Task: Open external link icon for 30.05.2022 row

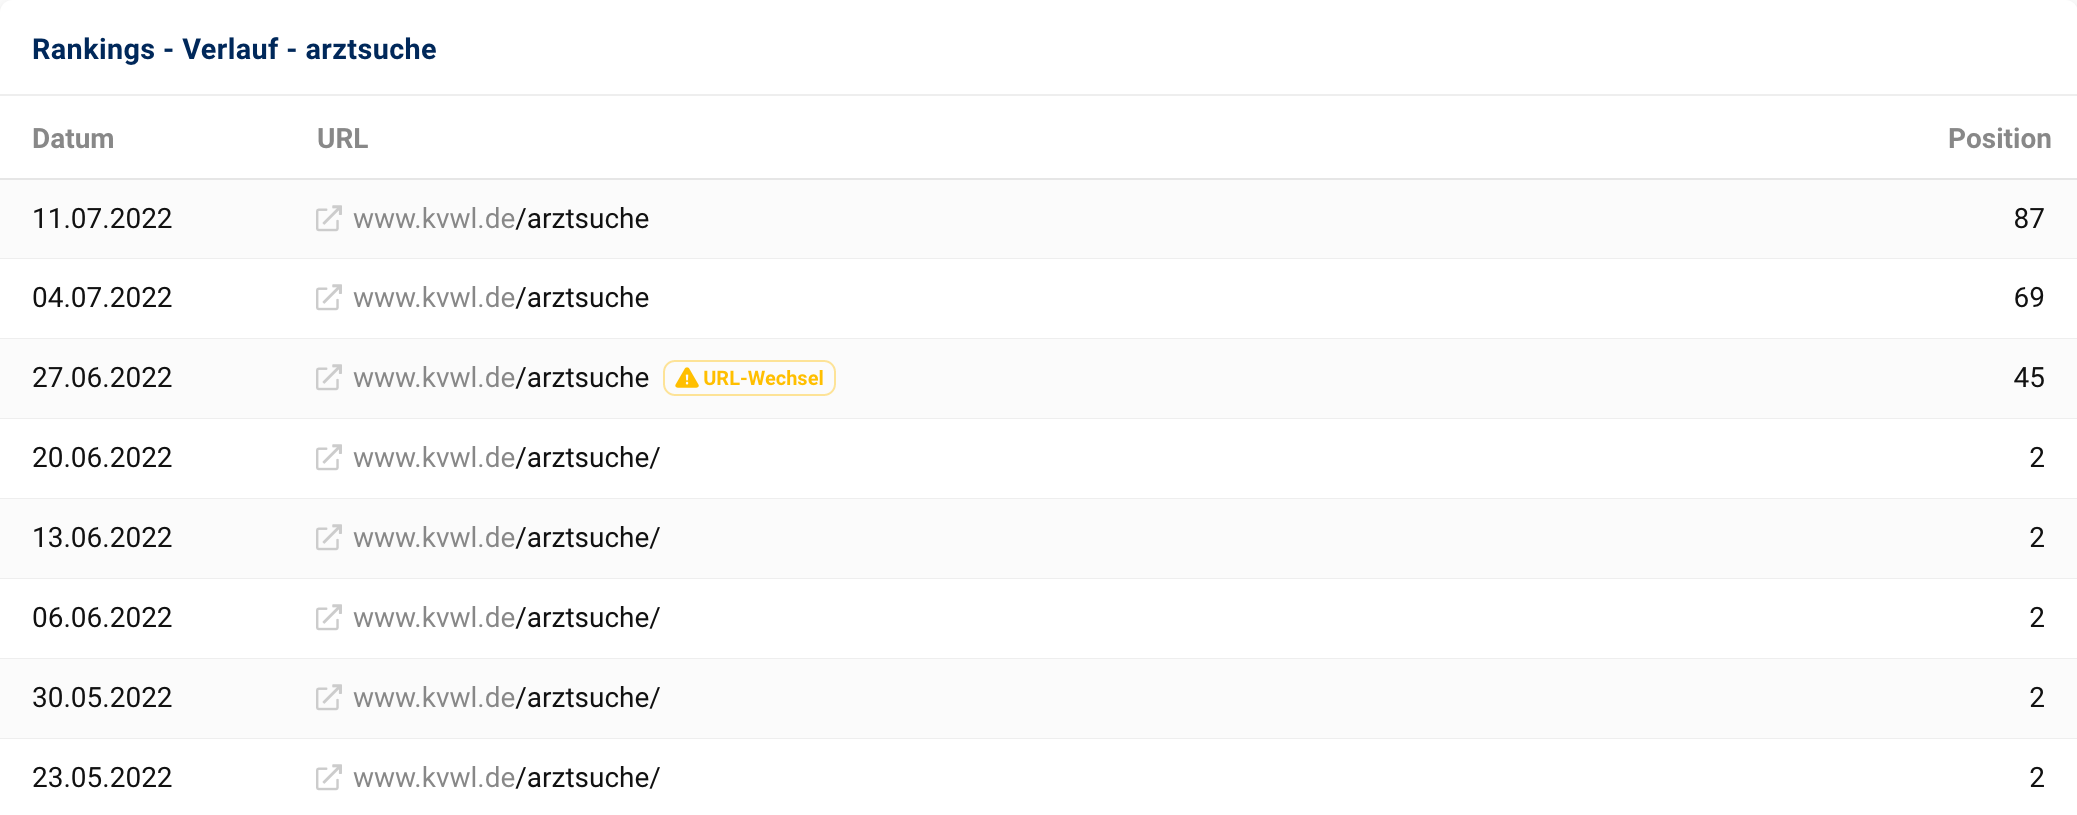Action: [328, 698]
